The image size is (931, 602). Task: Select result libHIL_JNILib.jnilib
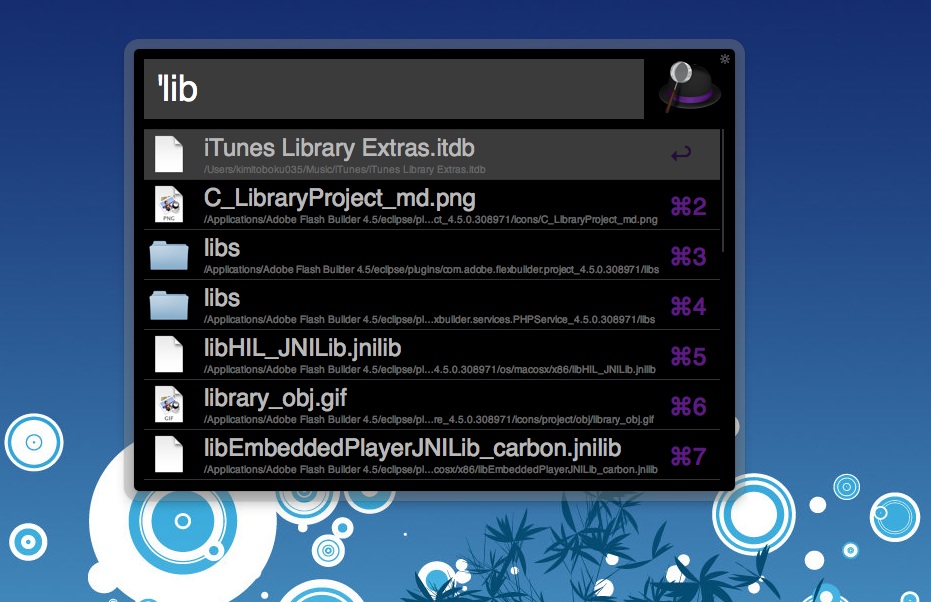coord(432,354)
